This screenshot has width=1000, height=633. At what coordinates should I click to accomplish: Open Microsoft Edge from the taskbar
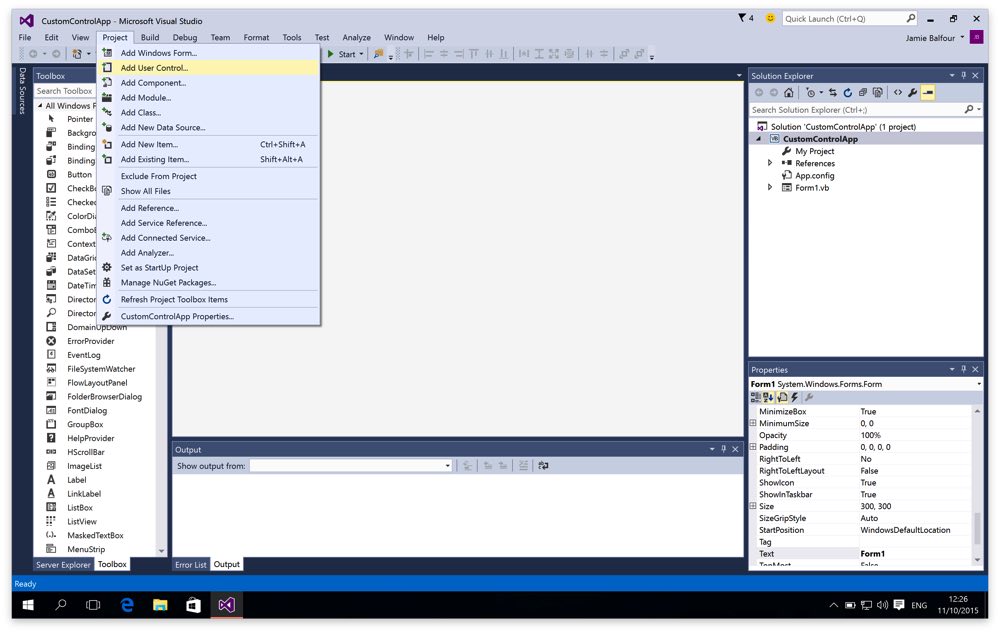127,604
